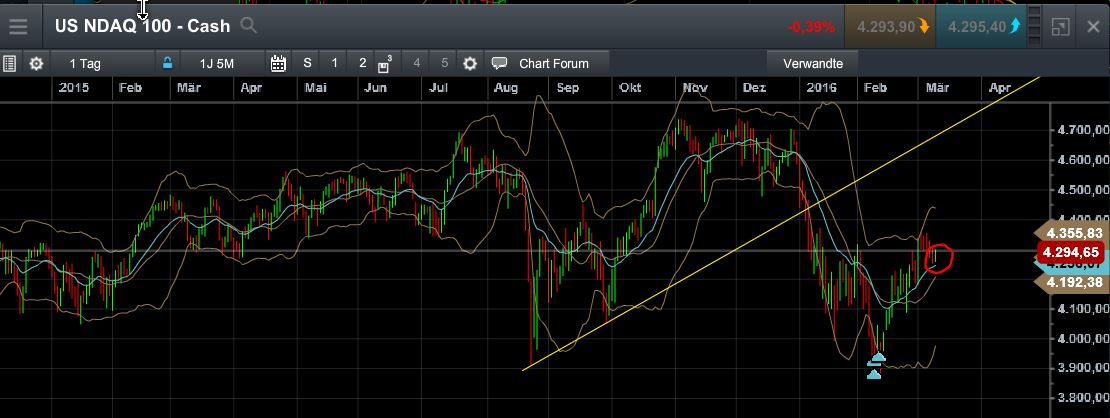
Task: Open Chart Forum button
Action: [547, 63]
